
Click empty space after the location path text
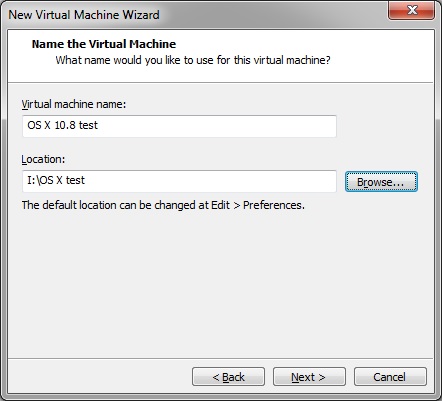coord(210,181)
